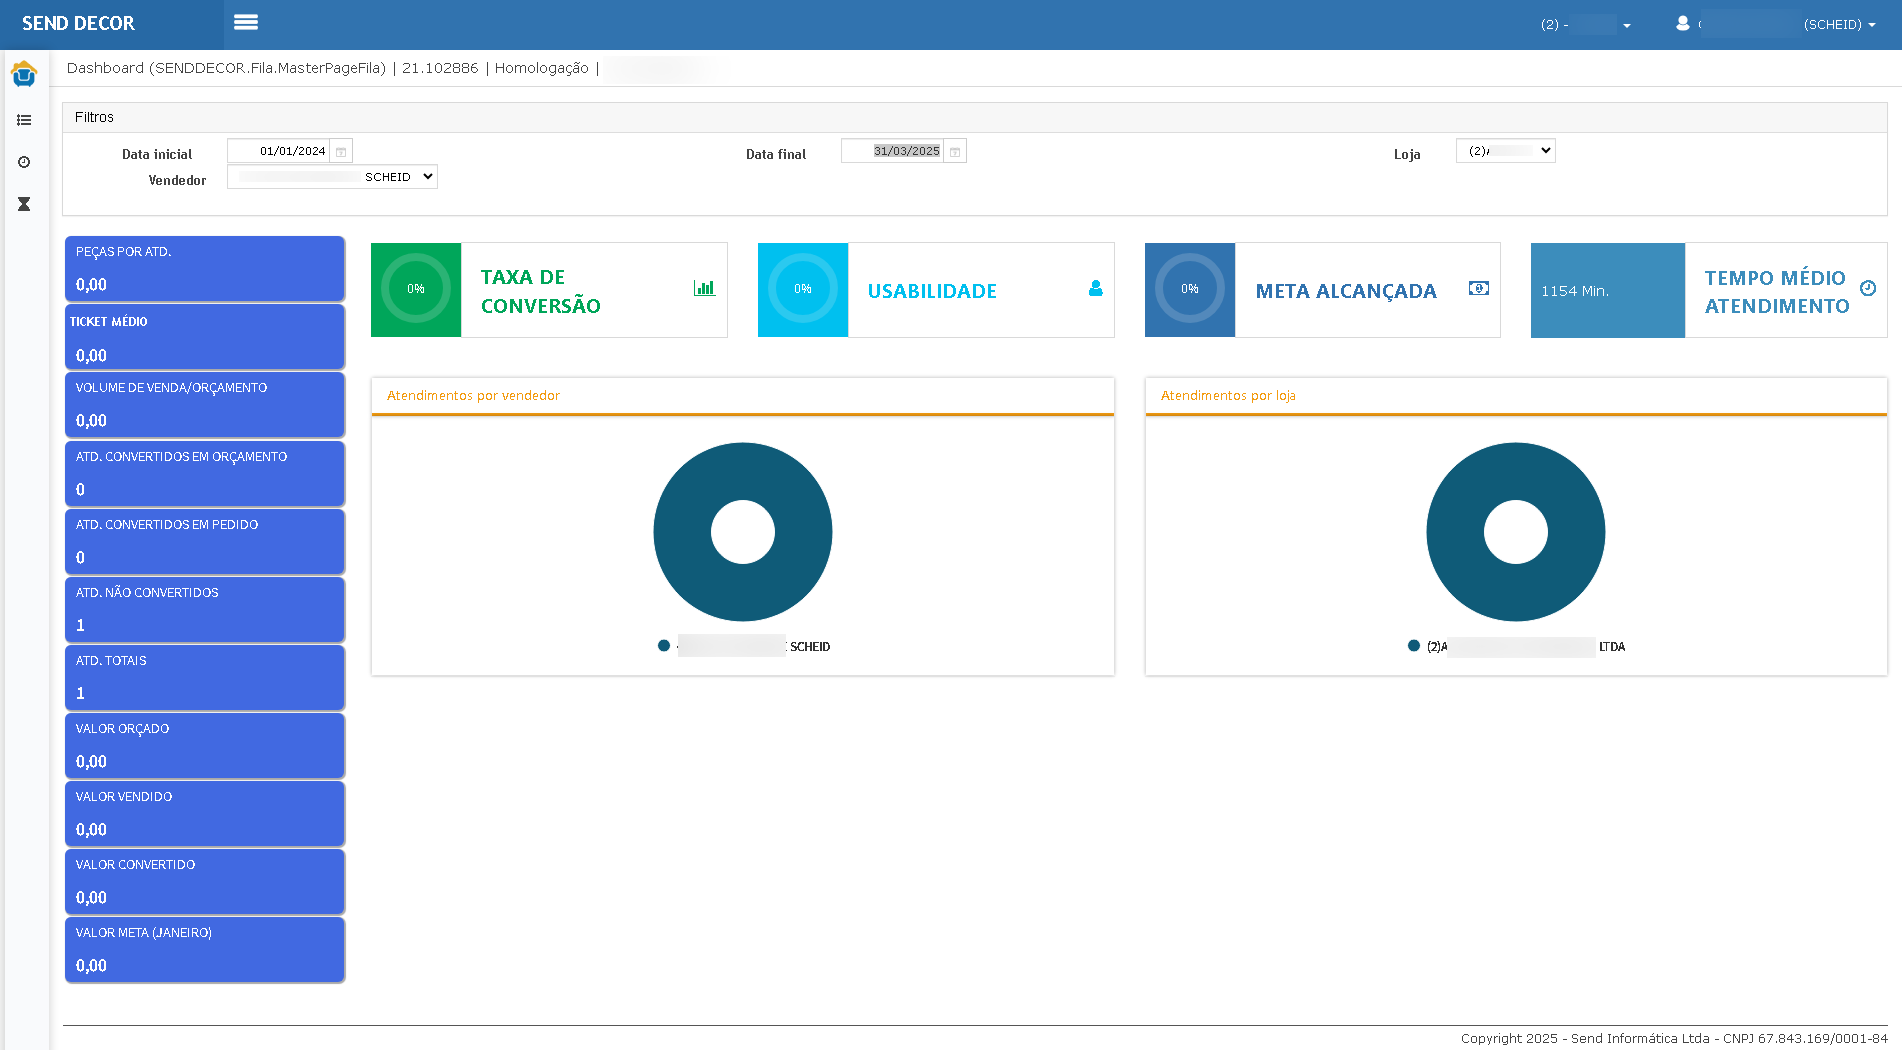1902x1050 pixels.
Task: Open the store (2) dropdown in header
Action: pos(1586,24)
